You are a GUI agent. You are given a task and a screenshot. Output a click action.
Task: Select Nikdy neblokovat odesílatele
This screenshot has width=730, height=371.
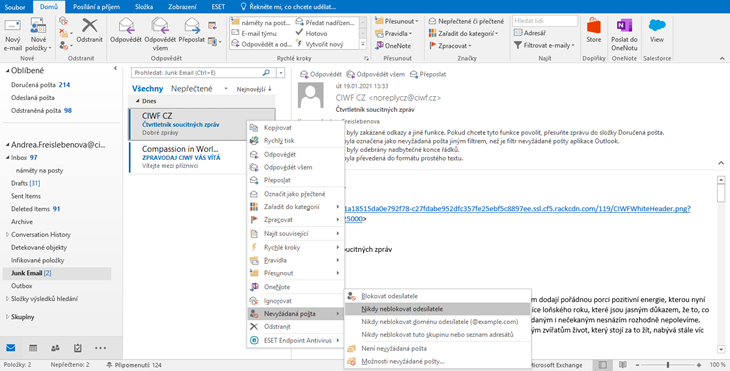(x=438, y=309)
